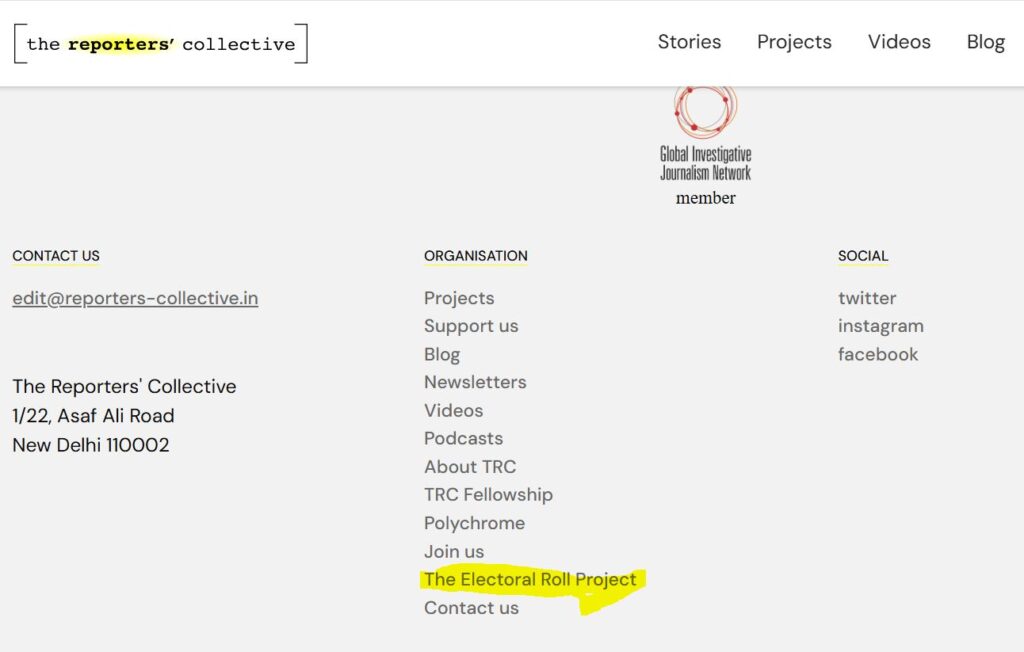Visit the instagram social link
The width and height of the screenshot is (1024, 652).
880,326
